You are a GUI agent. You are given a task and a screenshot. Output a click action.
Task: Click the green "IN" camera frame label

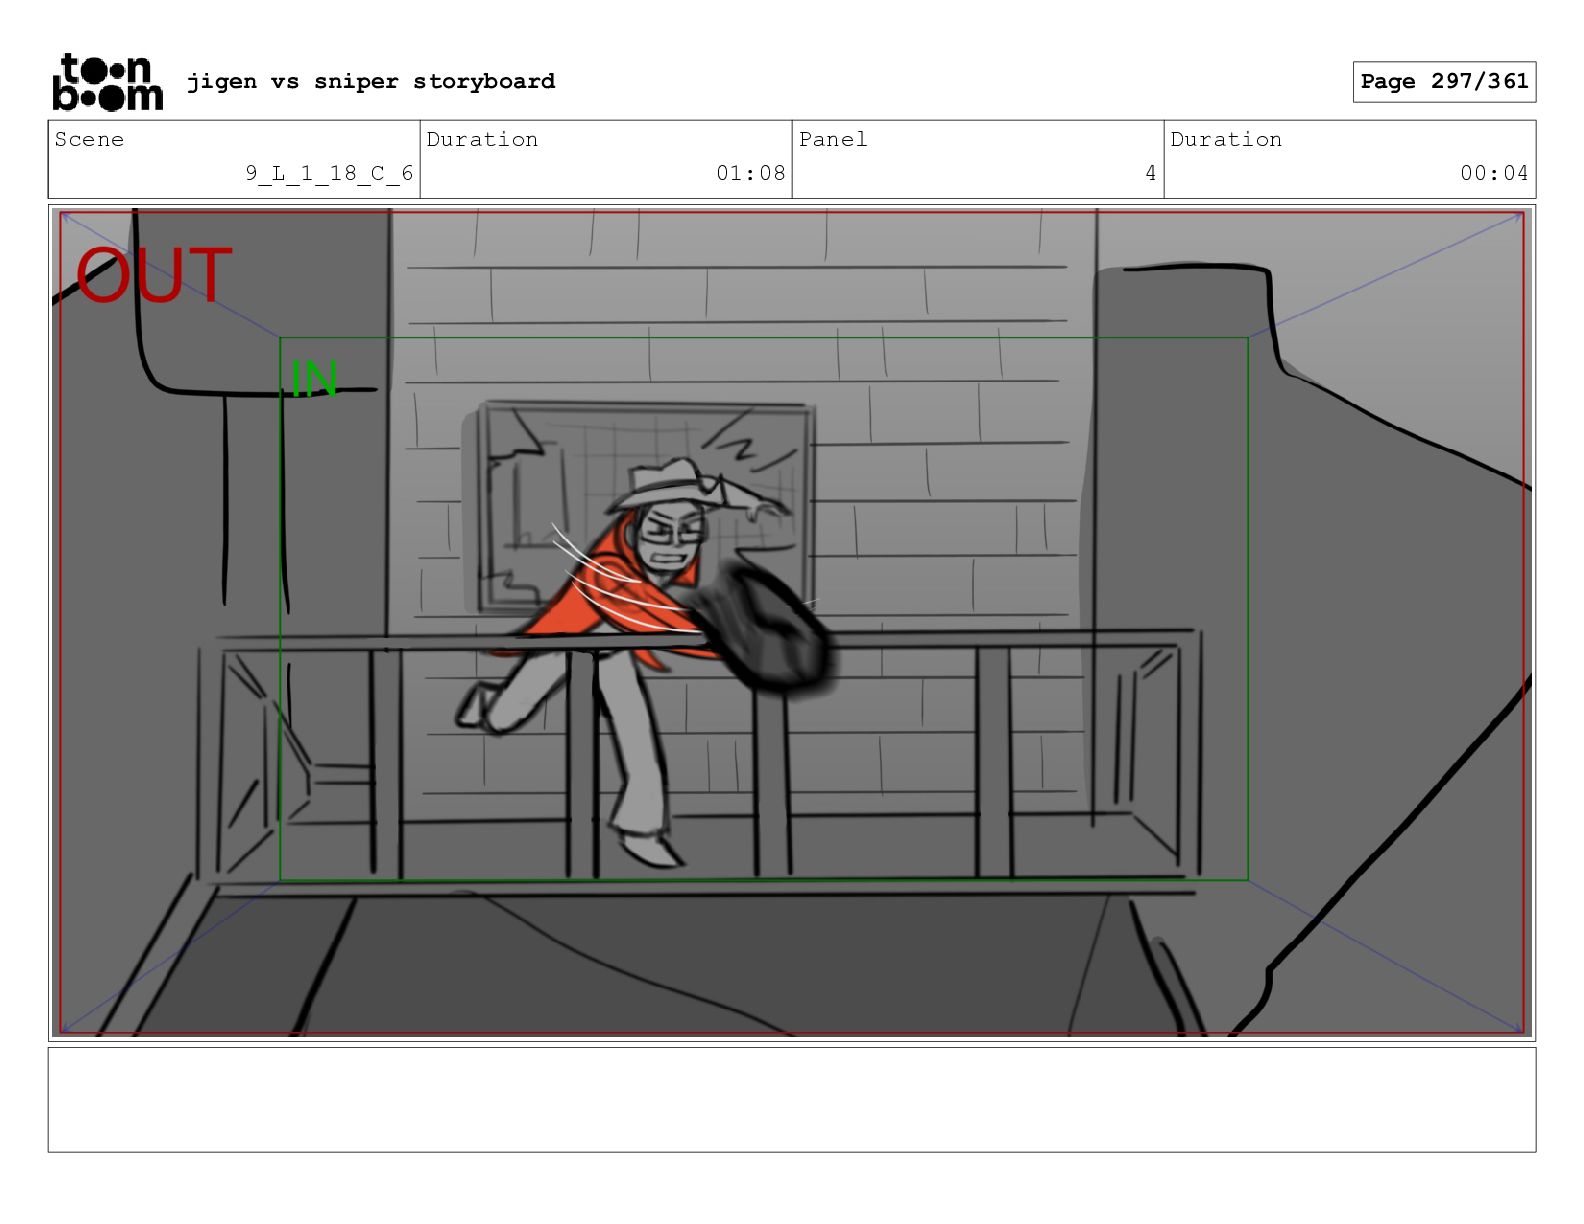(x=314, y=380)
